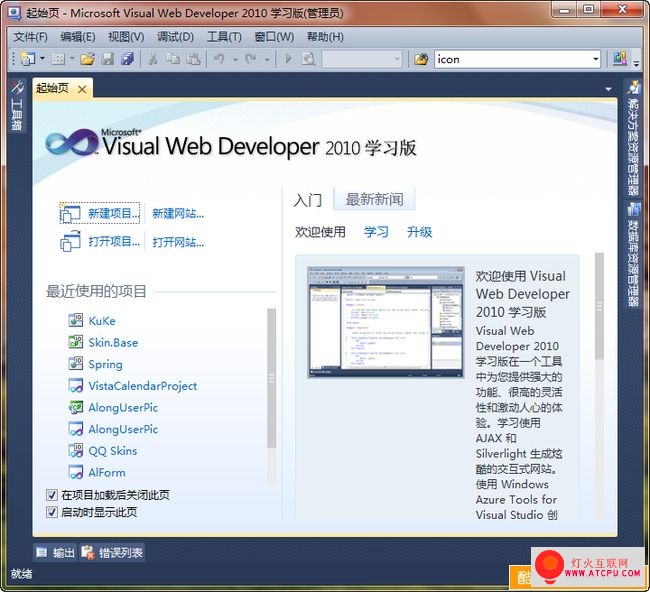Open recent project AlForm
This screenshot has height=592, width=650.
[107, 473]
